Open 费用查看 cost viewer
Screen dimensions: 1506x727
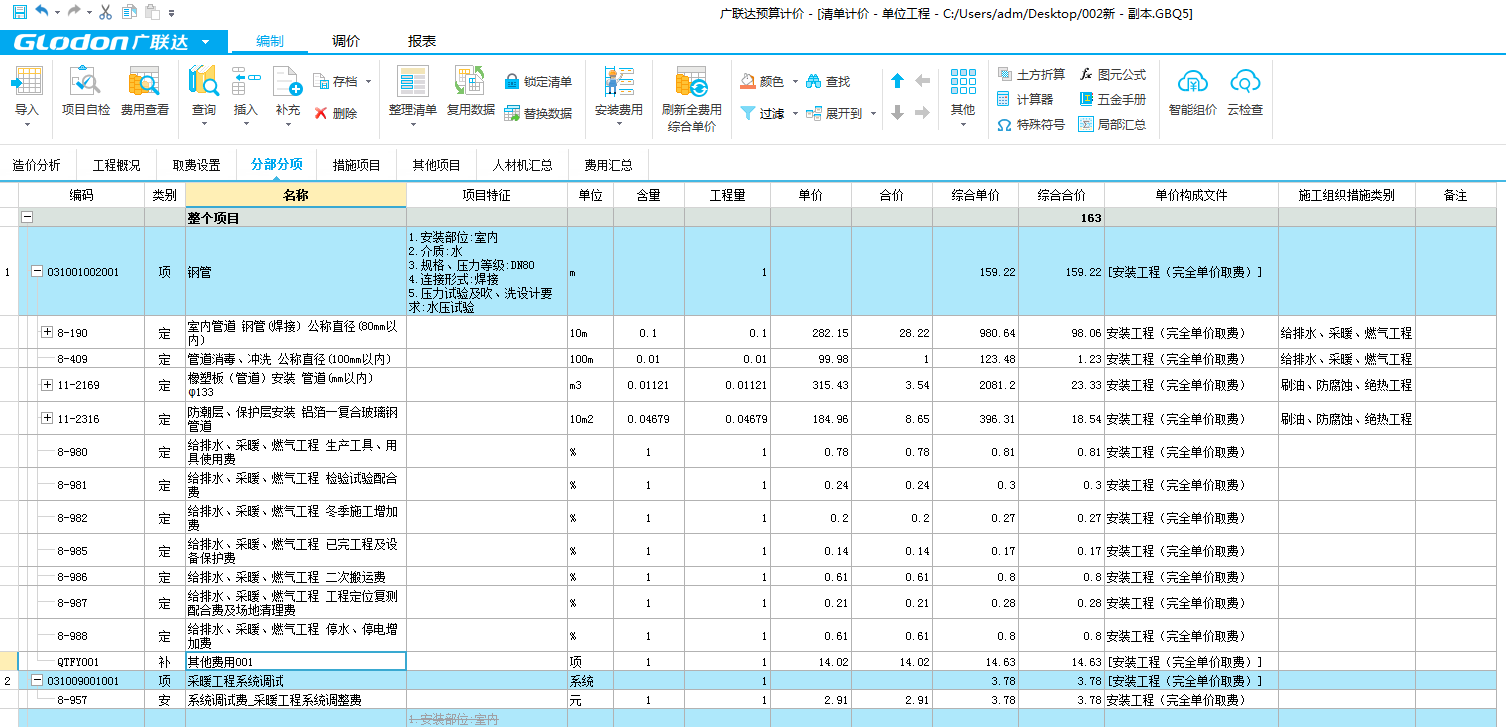145,90
